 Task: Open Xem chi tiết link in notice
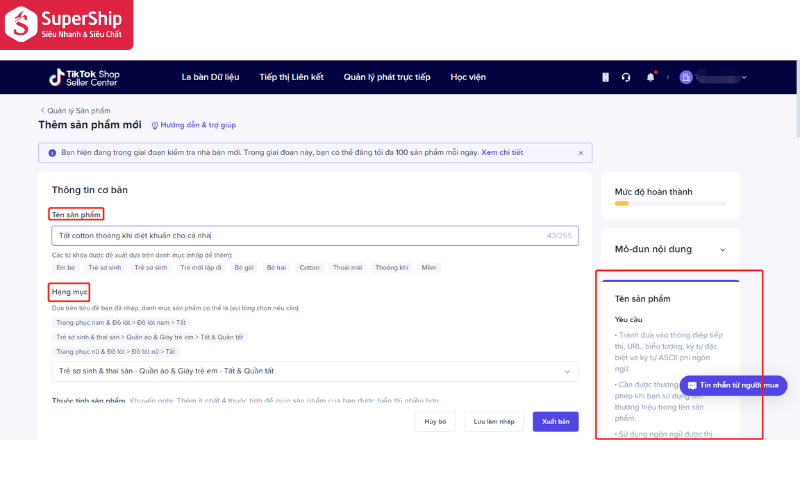[502, 153]
